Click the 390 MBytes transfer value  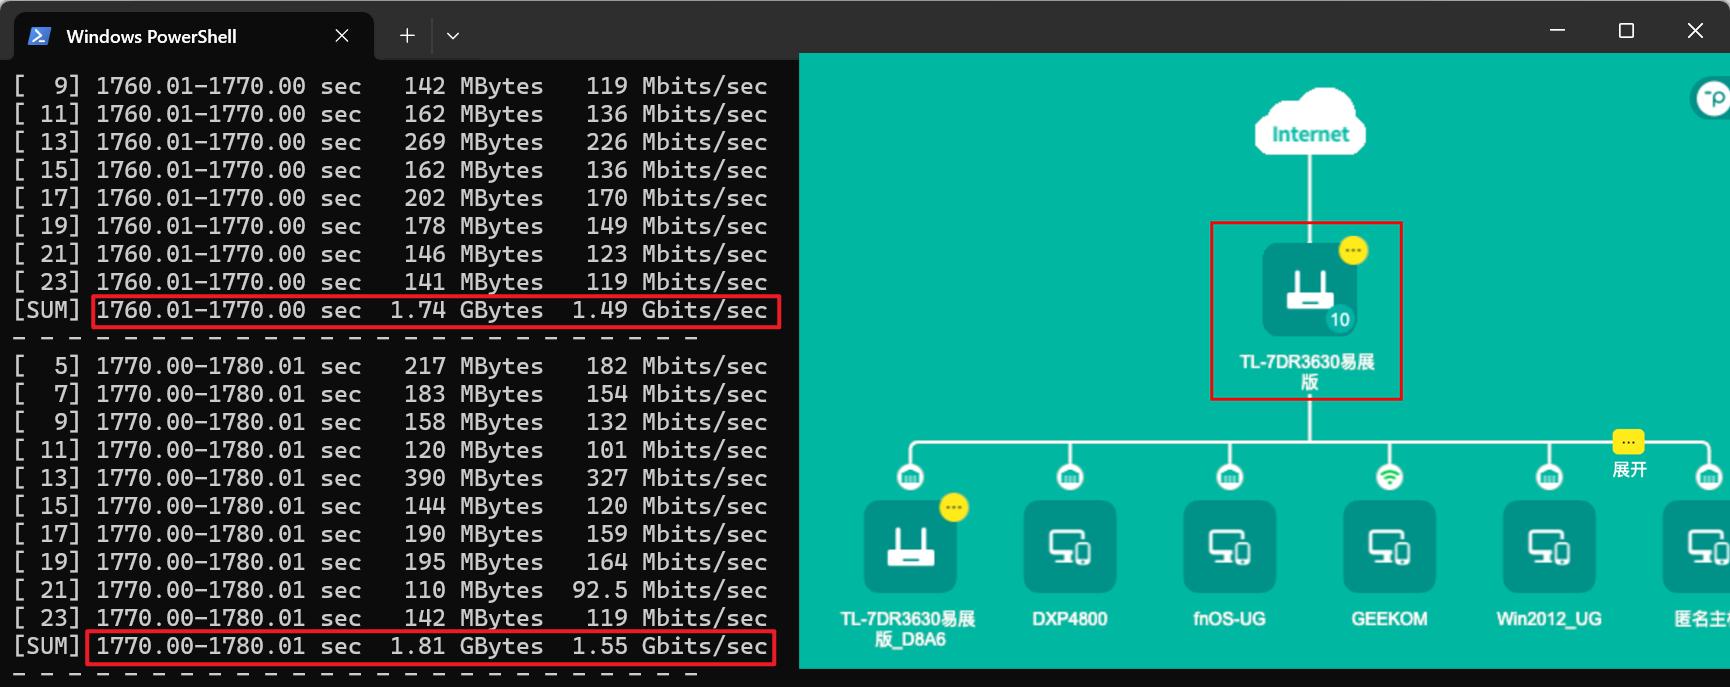(474, 478)
